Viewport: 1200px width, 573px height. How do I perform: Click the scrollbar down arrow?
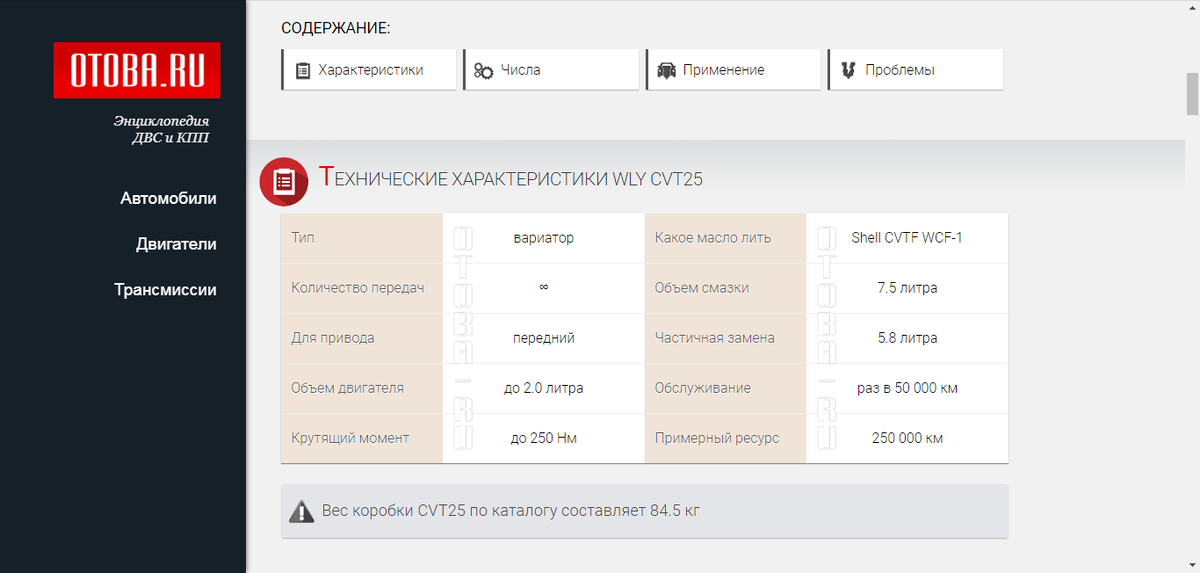(1192, 565)
